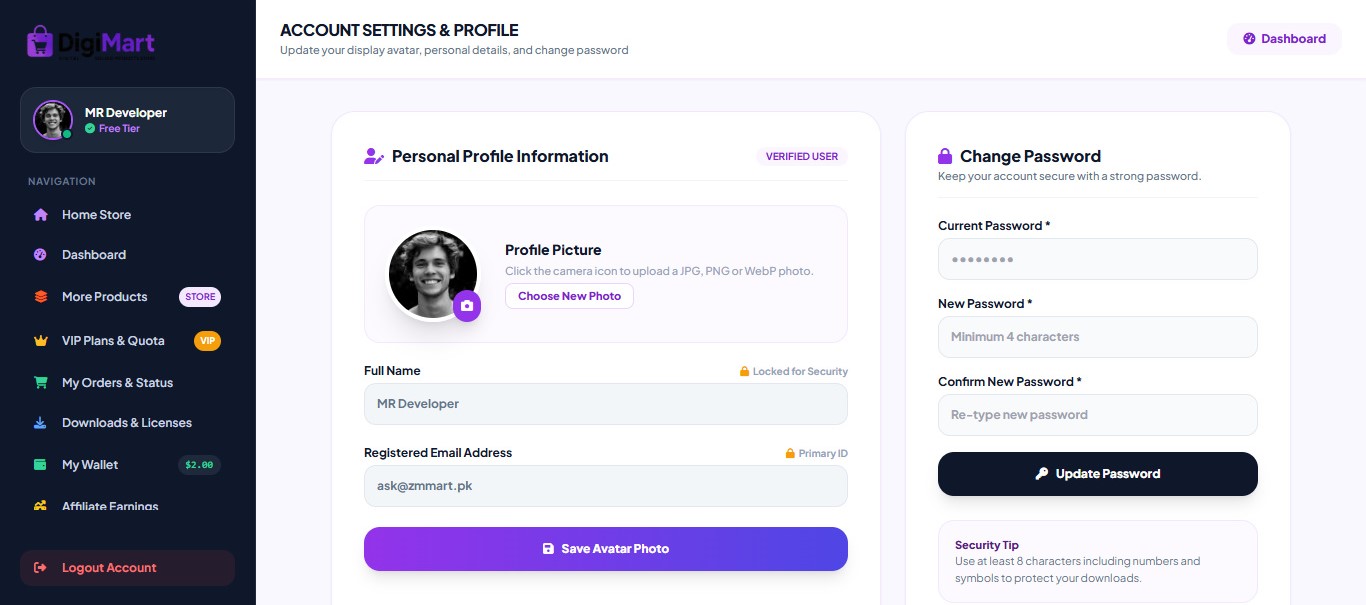
Task: Click Update Password button
Action: coord(1098,474)
